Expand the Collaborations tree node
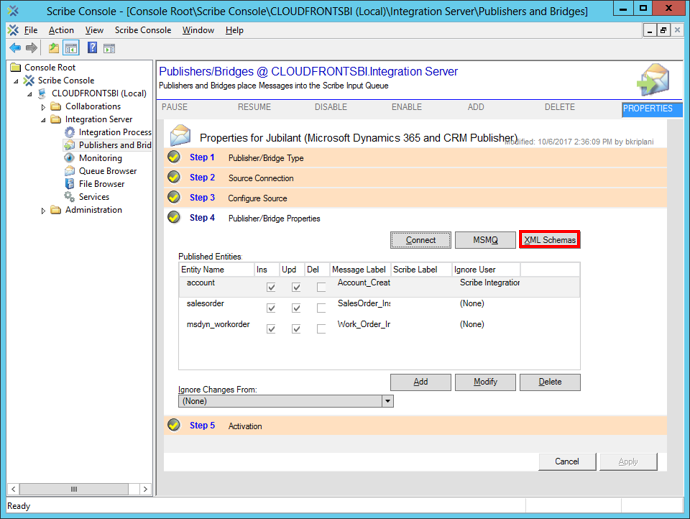Image resolution: width=690 pixels, height=519 pixels. (43, 106)
